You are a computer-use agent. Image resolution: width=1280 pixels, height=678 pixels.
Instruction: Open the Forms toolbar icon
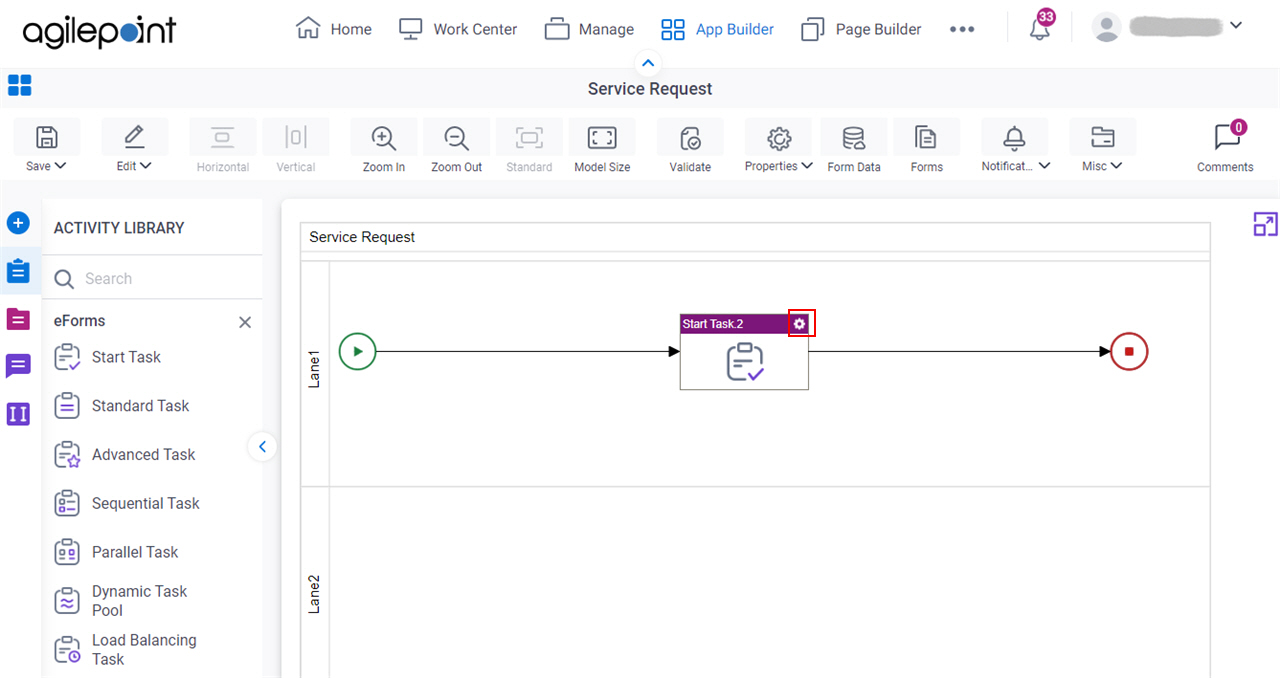926,137
